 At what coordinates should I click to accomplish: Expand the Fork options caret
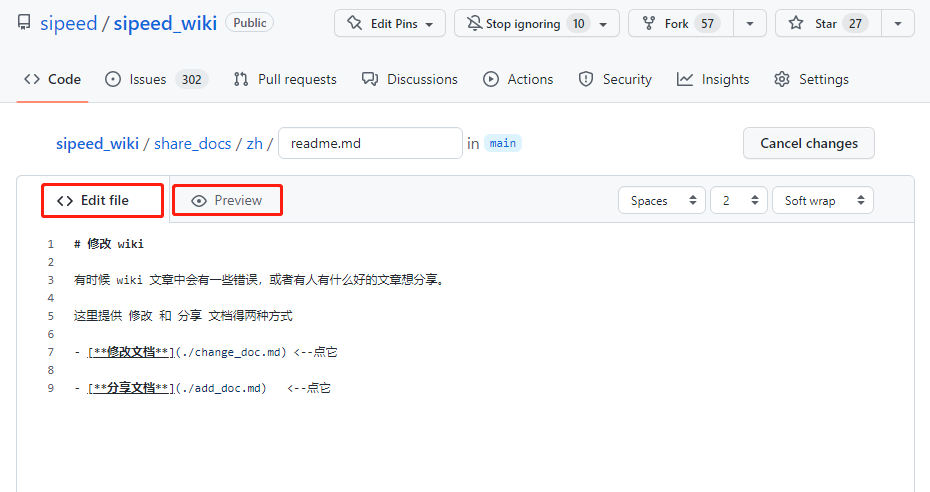click(x=750, y=24)
